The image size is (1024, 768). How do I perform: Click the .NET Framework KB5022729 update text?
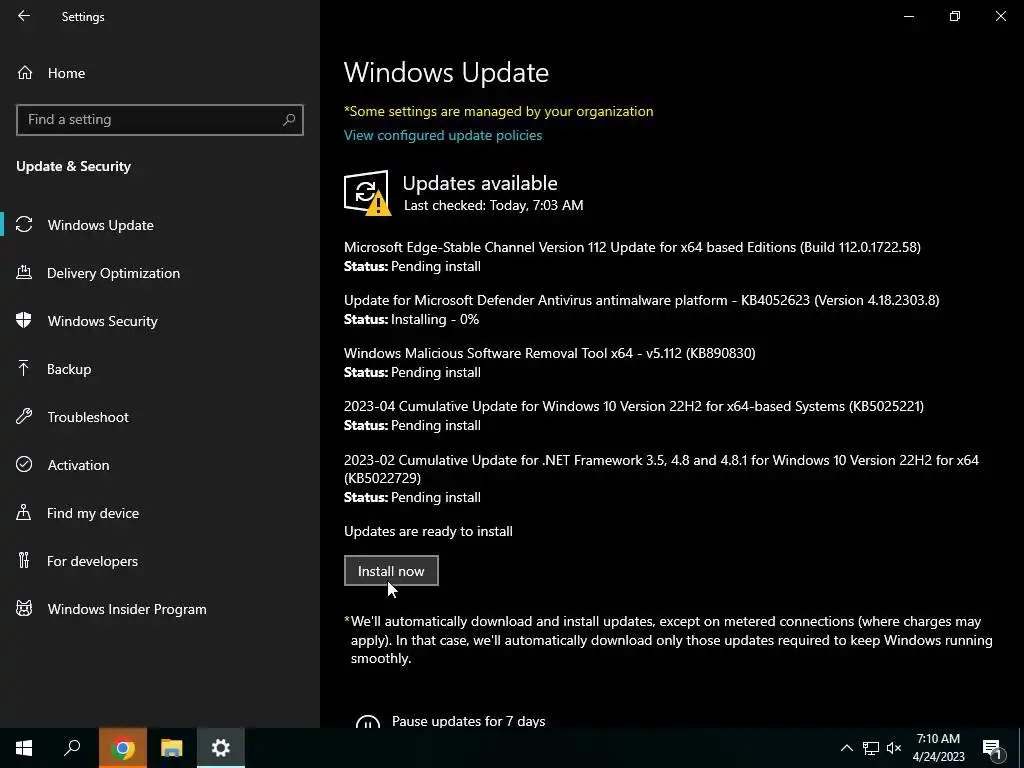click(661, 469)
